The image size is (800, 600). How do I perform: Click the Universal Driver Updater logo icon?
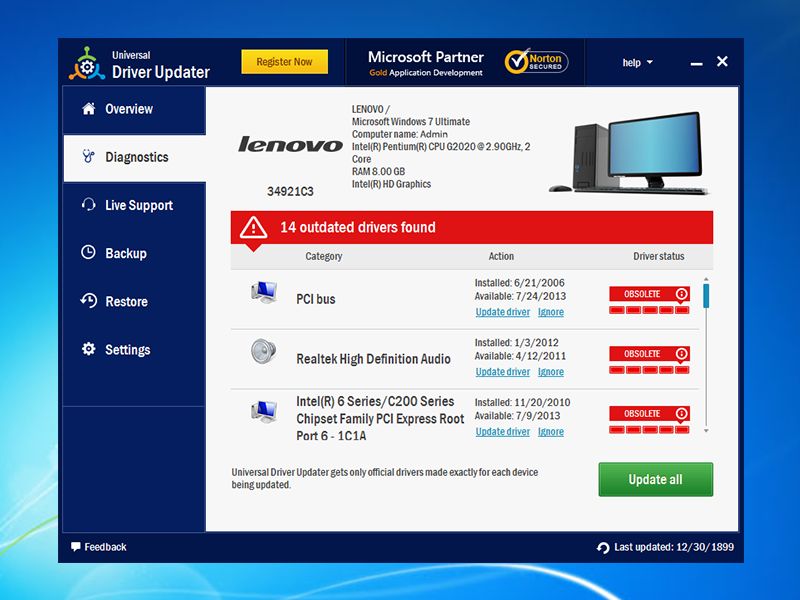click(86, 63)
